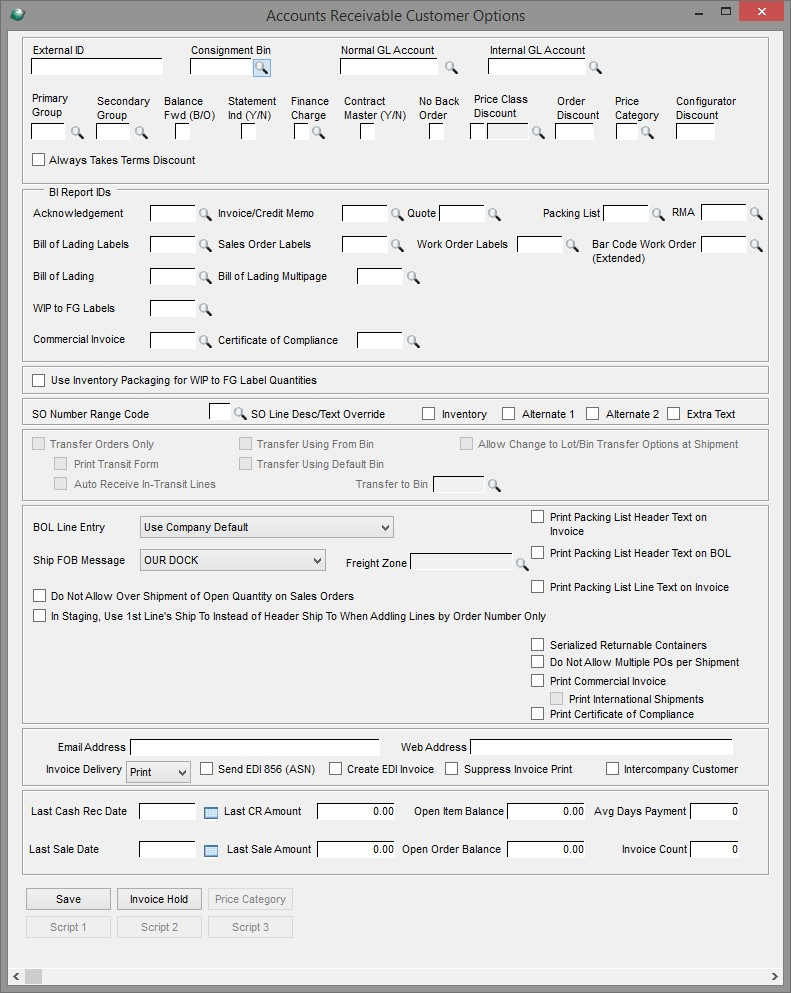791x993 pixels.
Task: Tick the Alternate 2 checkbox
Action: tap(593, 414)
